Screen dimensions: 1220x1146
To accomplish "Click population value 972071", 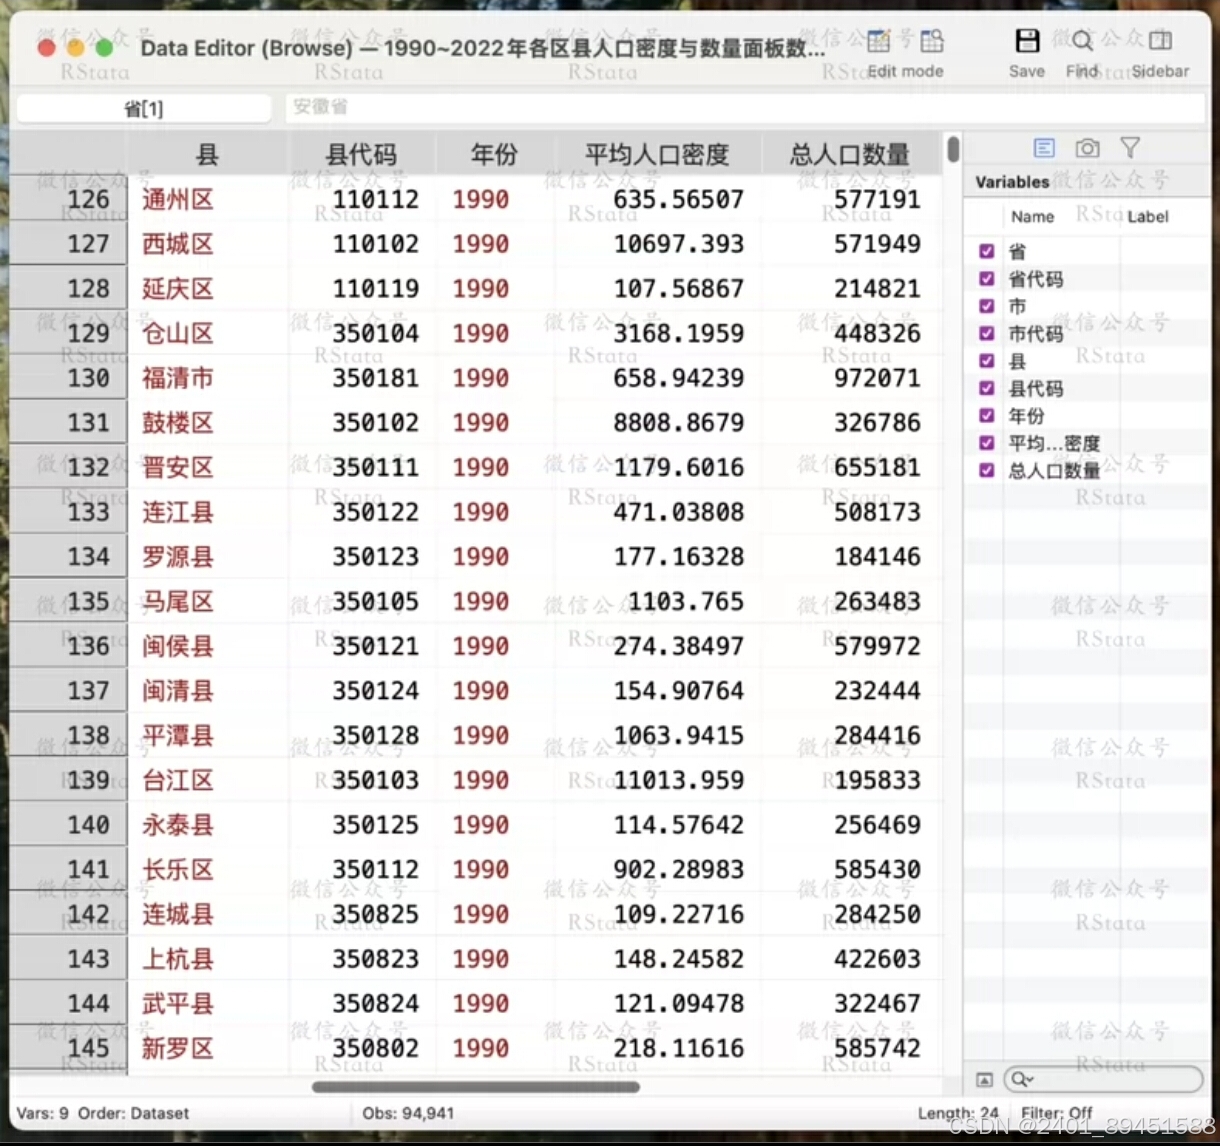I will [x=877, y=378].
